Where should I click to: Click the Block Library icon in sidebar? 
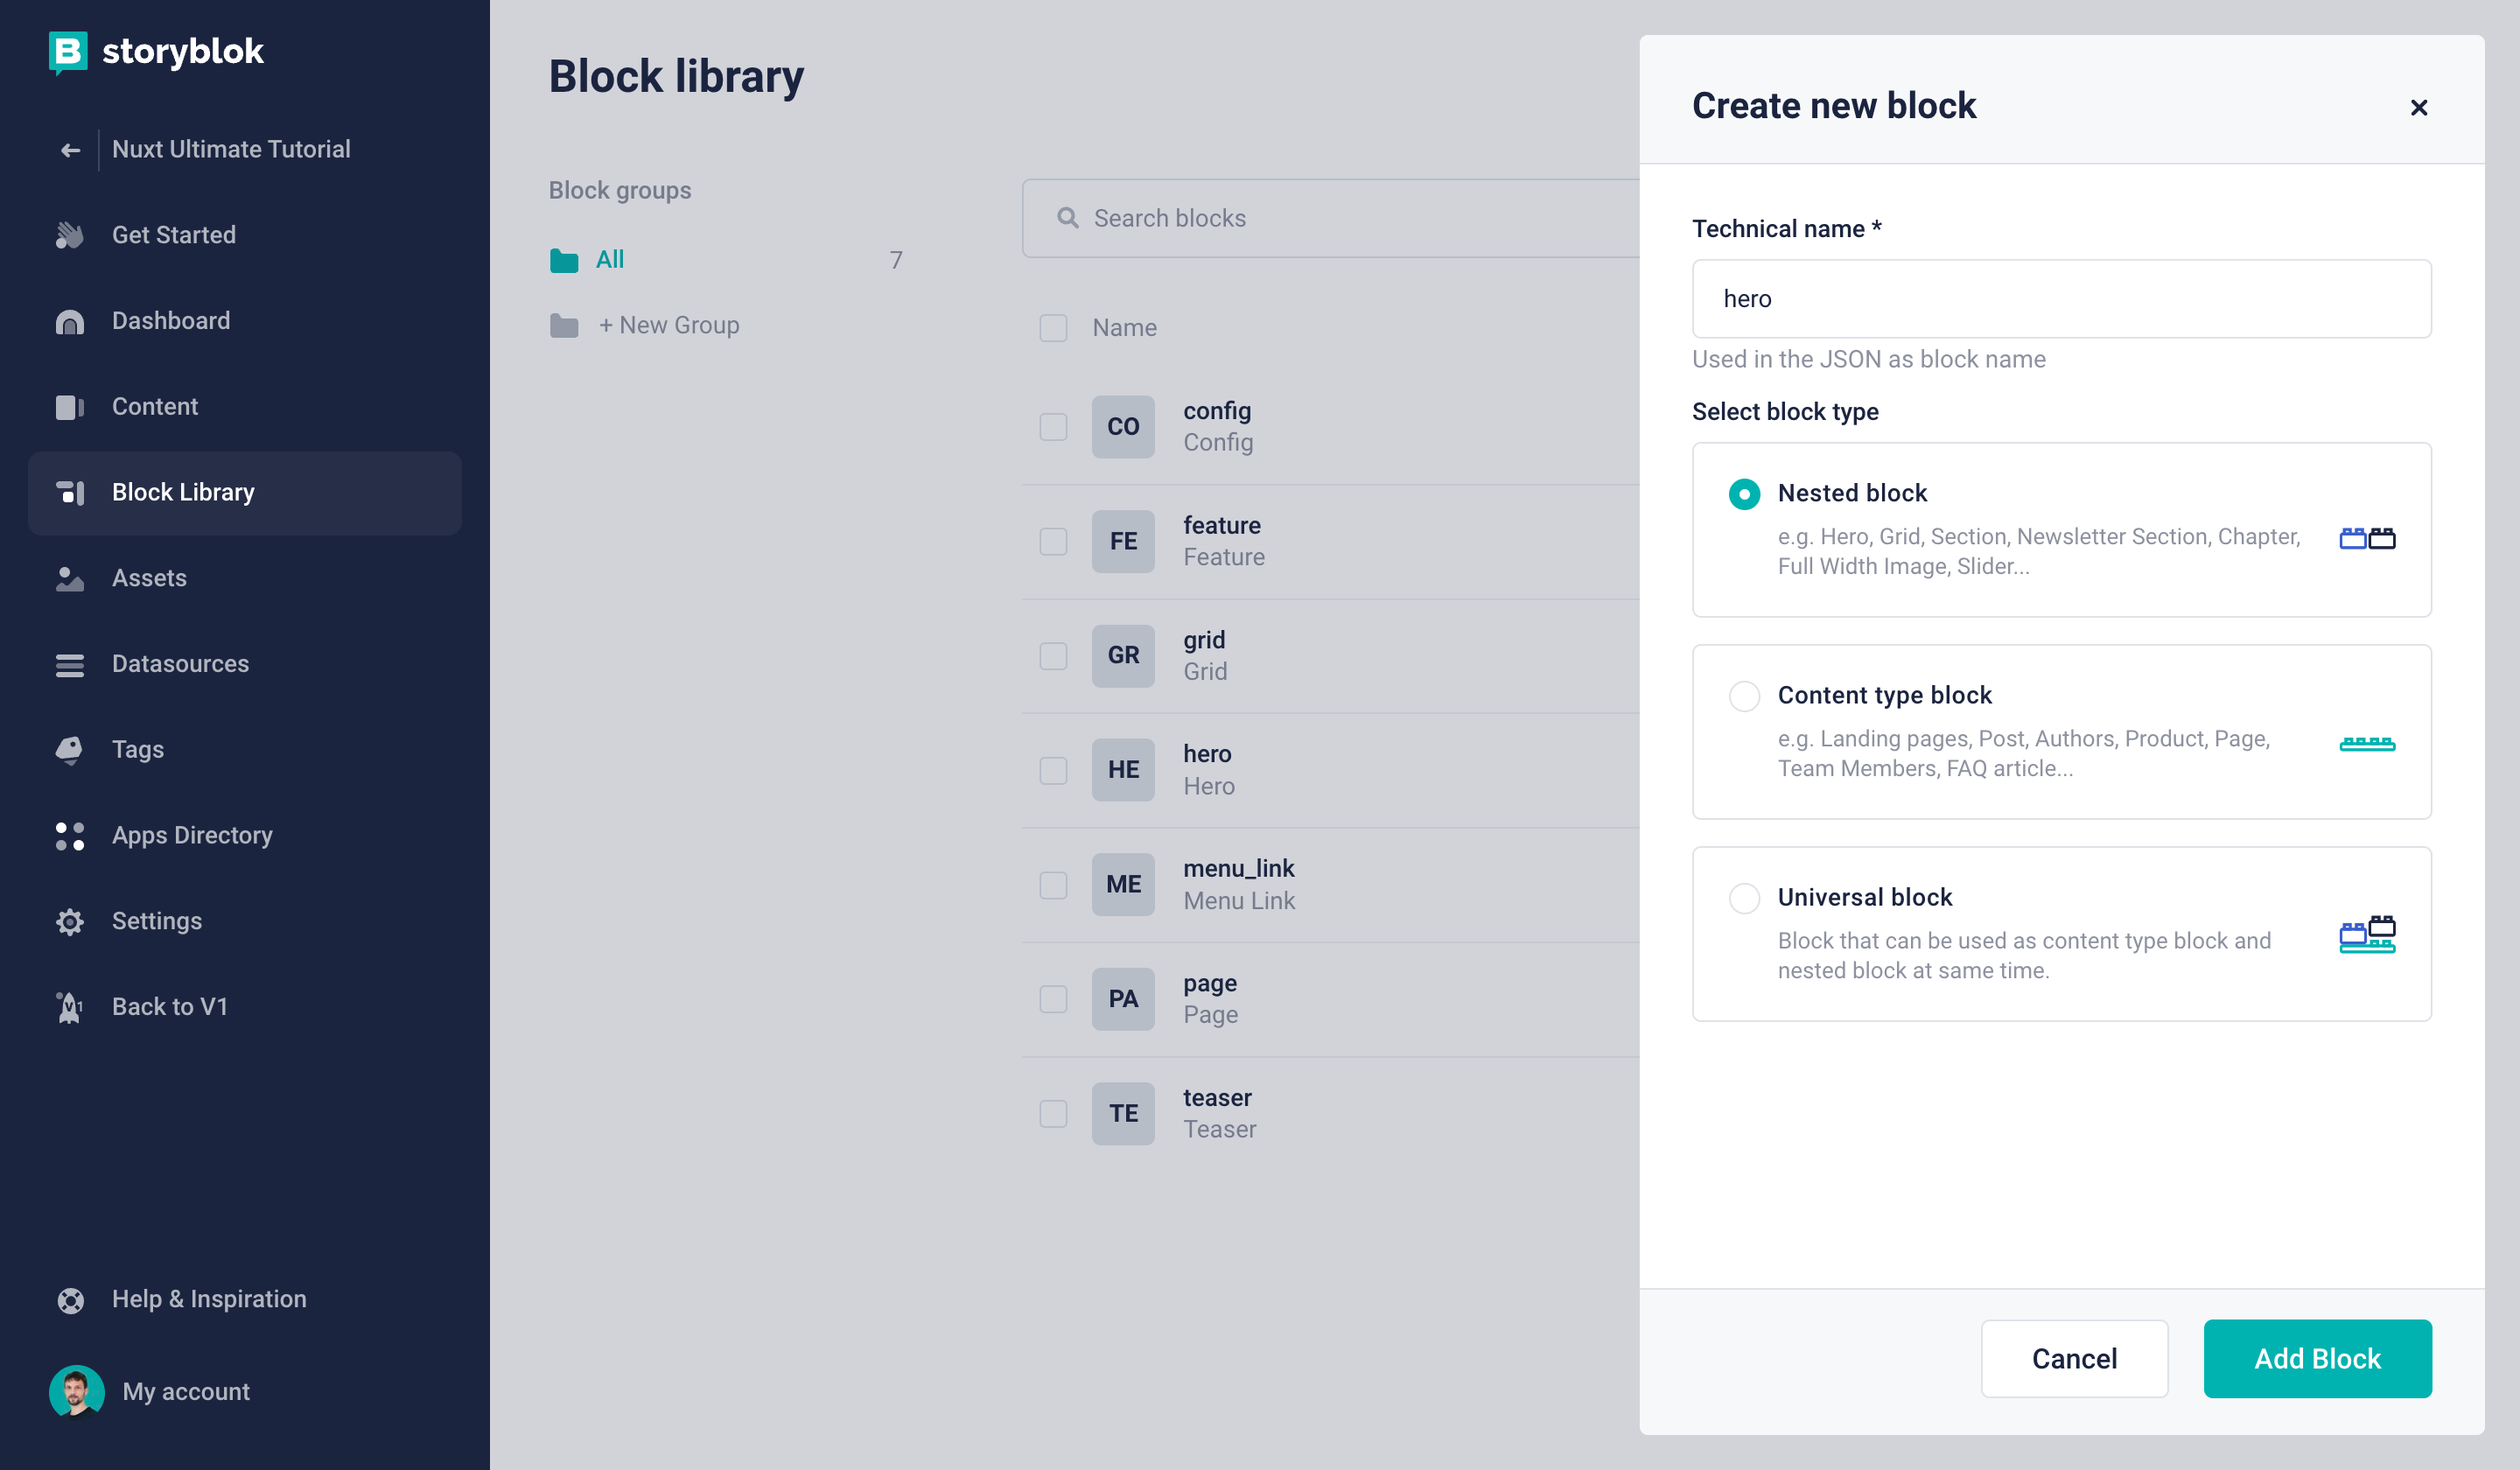(x=70, y=493)
